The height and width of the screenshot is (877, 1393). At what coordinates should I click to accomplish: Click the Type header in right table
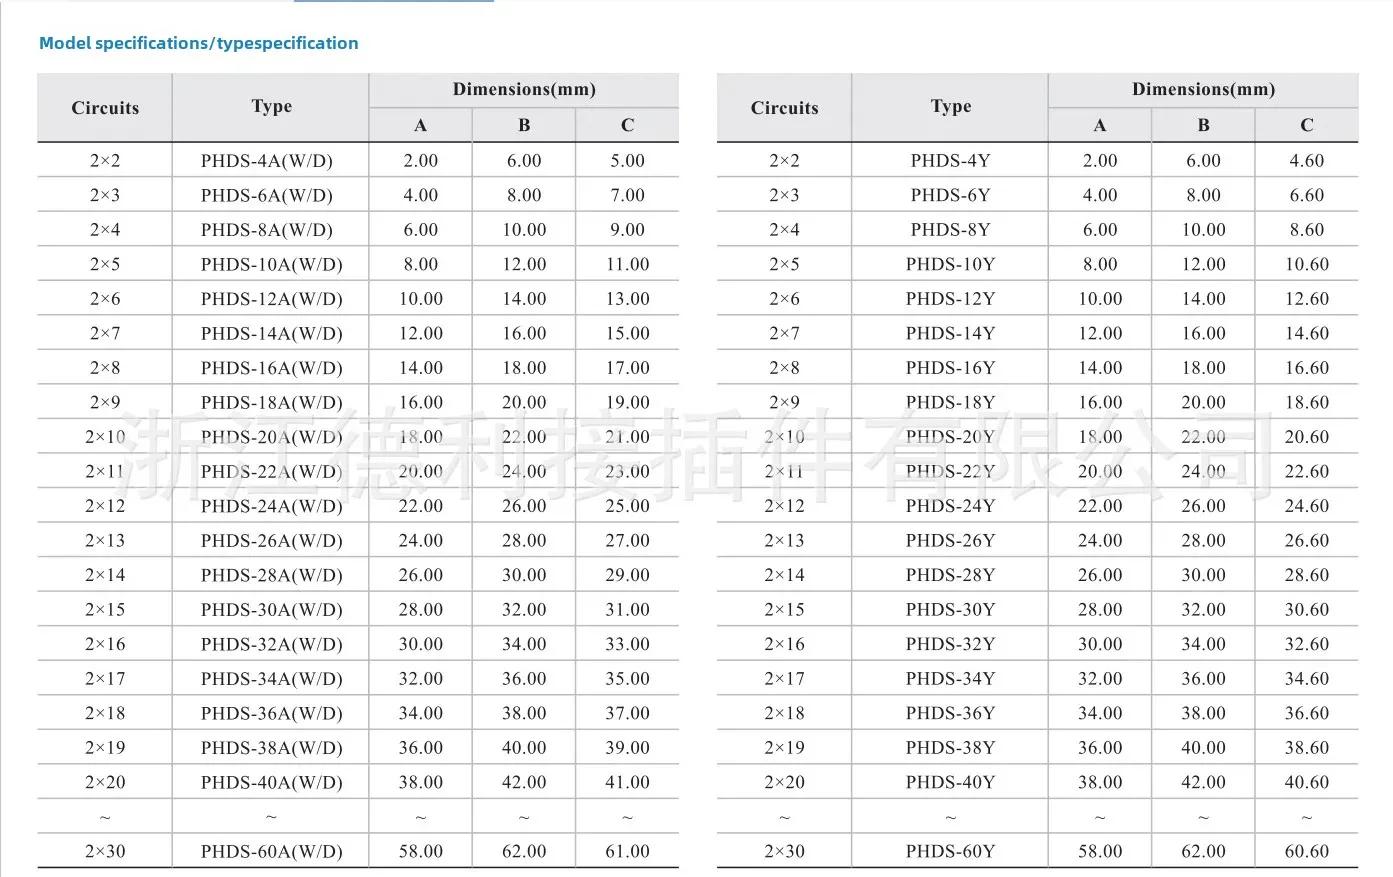(x=950, y=106)
